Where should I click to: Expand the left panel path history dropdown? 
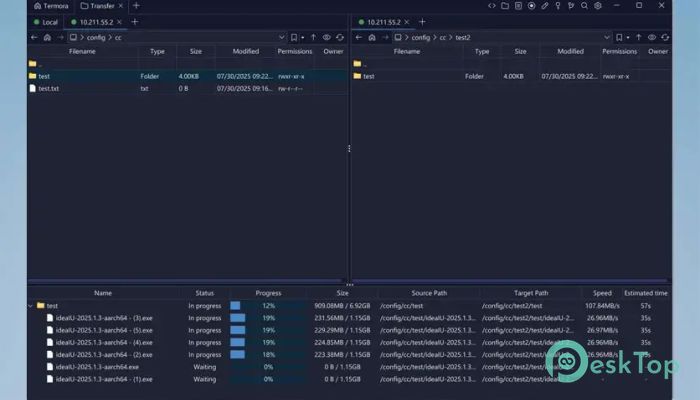pyautogui.click(x=282, y=38)
